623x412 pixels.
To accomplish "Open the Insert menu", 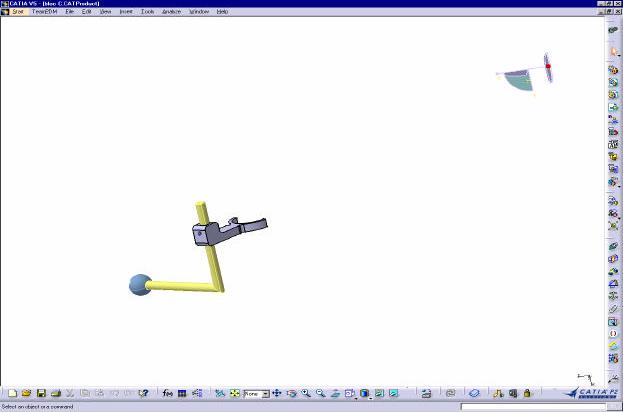I will [x=126, y=11].
